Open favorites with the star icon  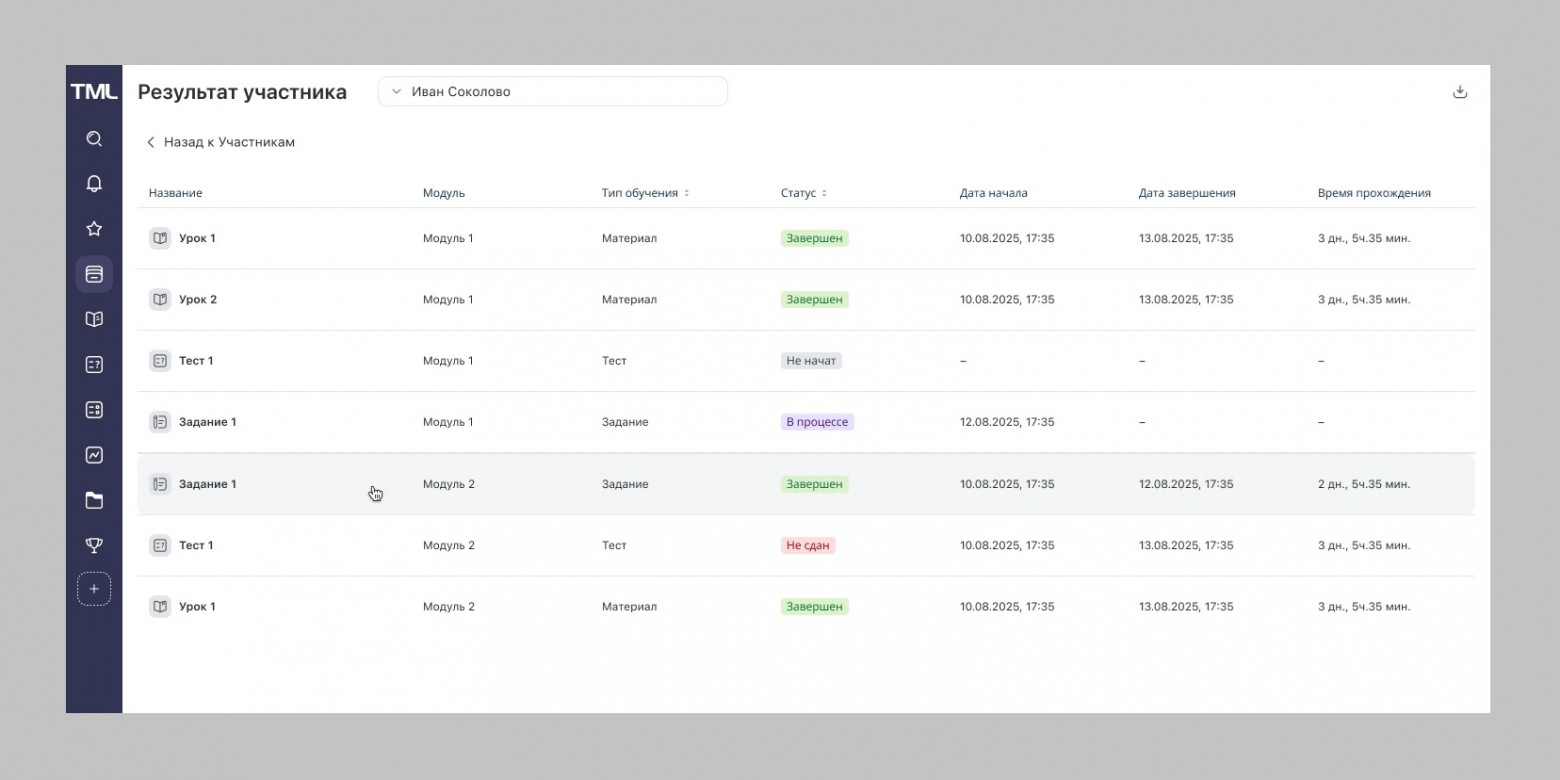[x=94, y=229]
